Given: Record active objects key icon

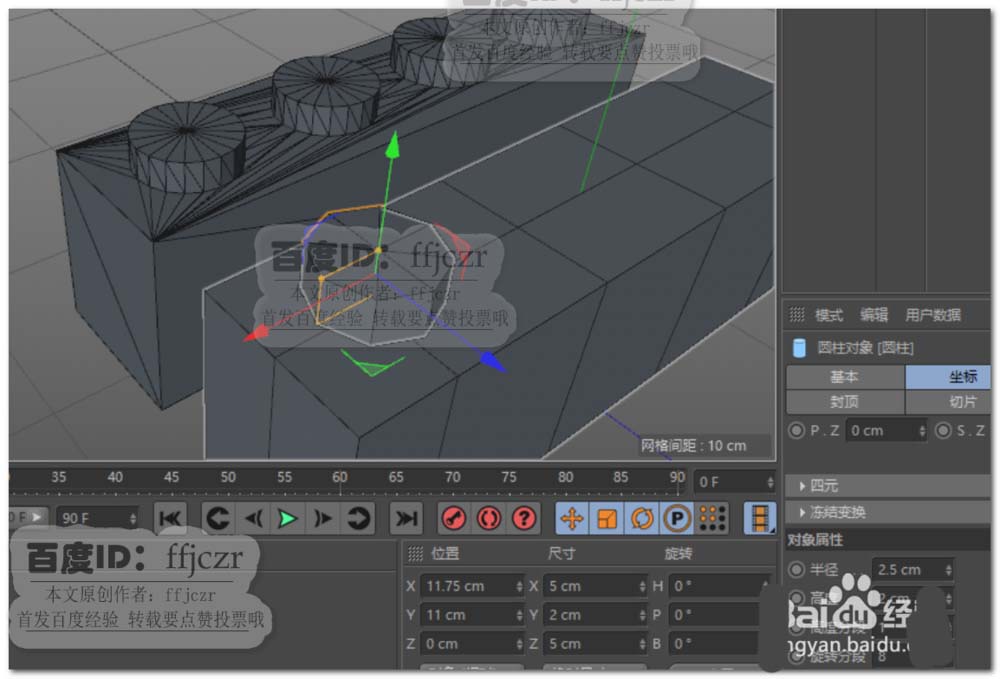Looking at the screenshot, I should coord(454,518).
